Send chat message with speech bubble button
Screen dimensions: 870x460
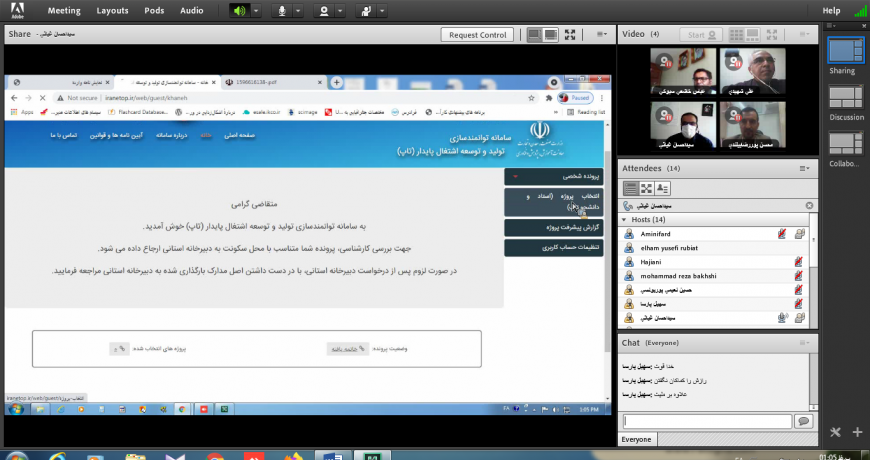pos(803,422)
